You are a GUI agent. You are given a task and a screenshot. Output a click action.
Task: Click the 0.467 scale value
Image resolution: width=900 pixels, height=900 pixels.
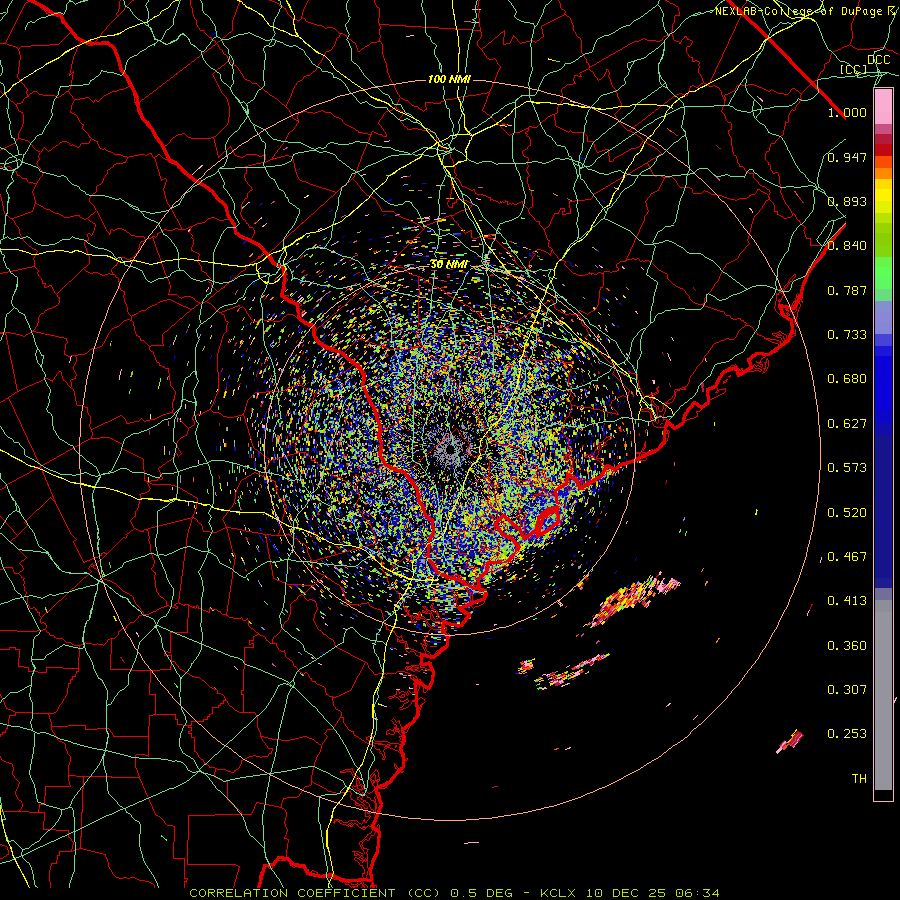(847, 557)
